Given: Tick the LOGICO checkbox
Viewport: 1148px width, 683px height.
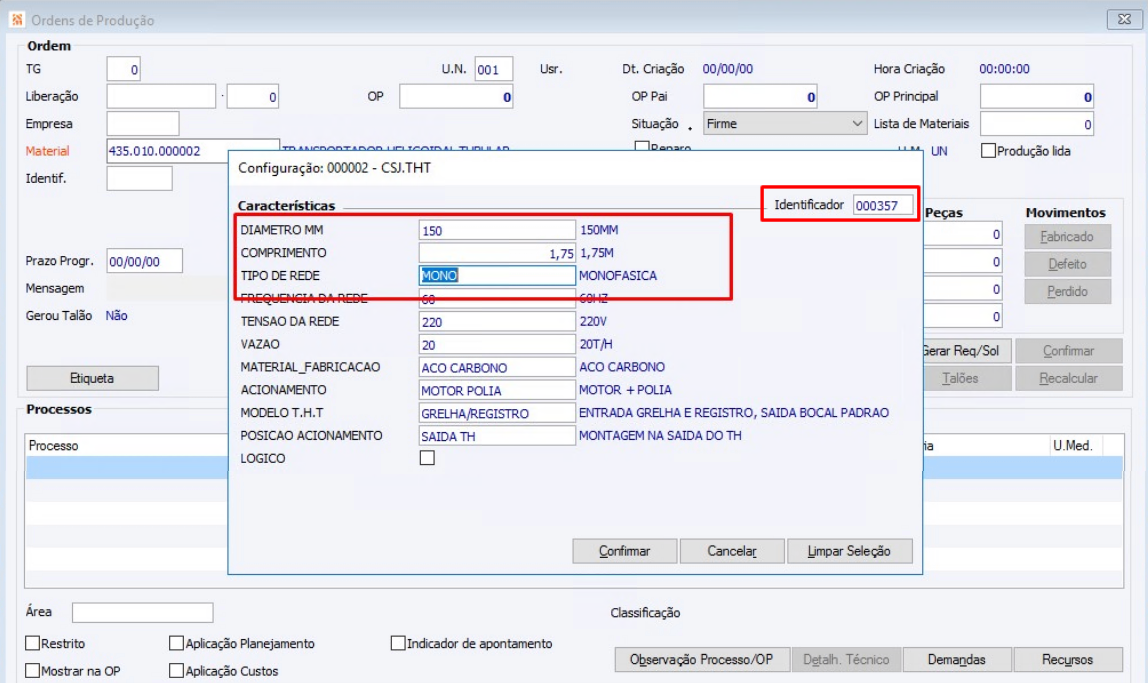Looking at the screenshot, I should 427,458.
